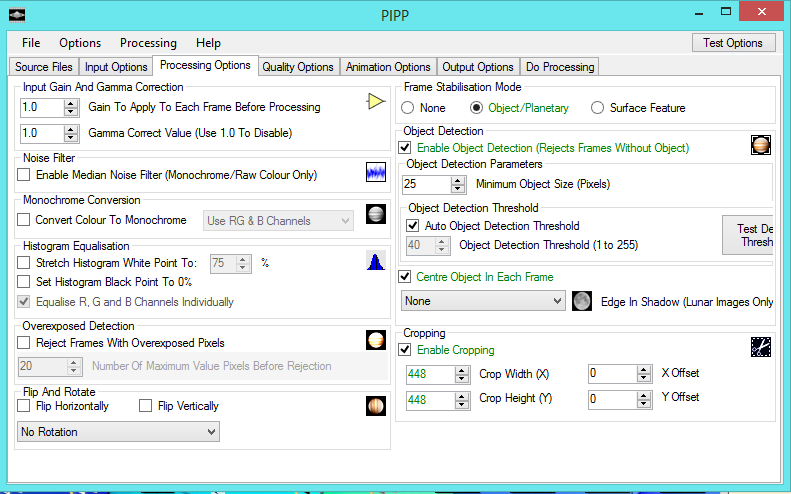The width and height of the screenshot is (791, 494).
Task: Click the grey moon icon
Action: 582,301
